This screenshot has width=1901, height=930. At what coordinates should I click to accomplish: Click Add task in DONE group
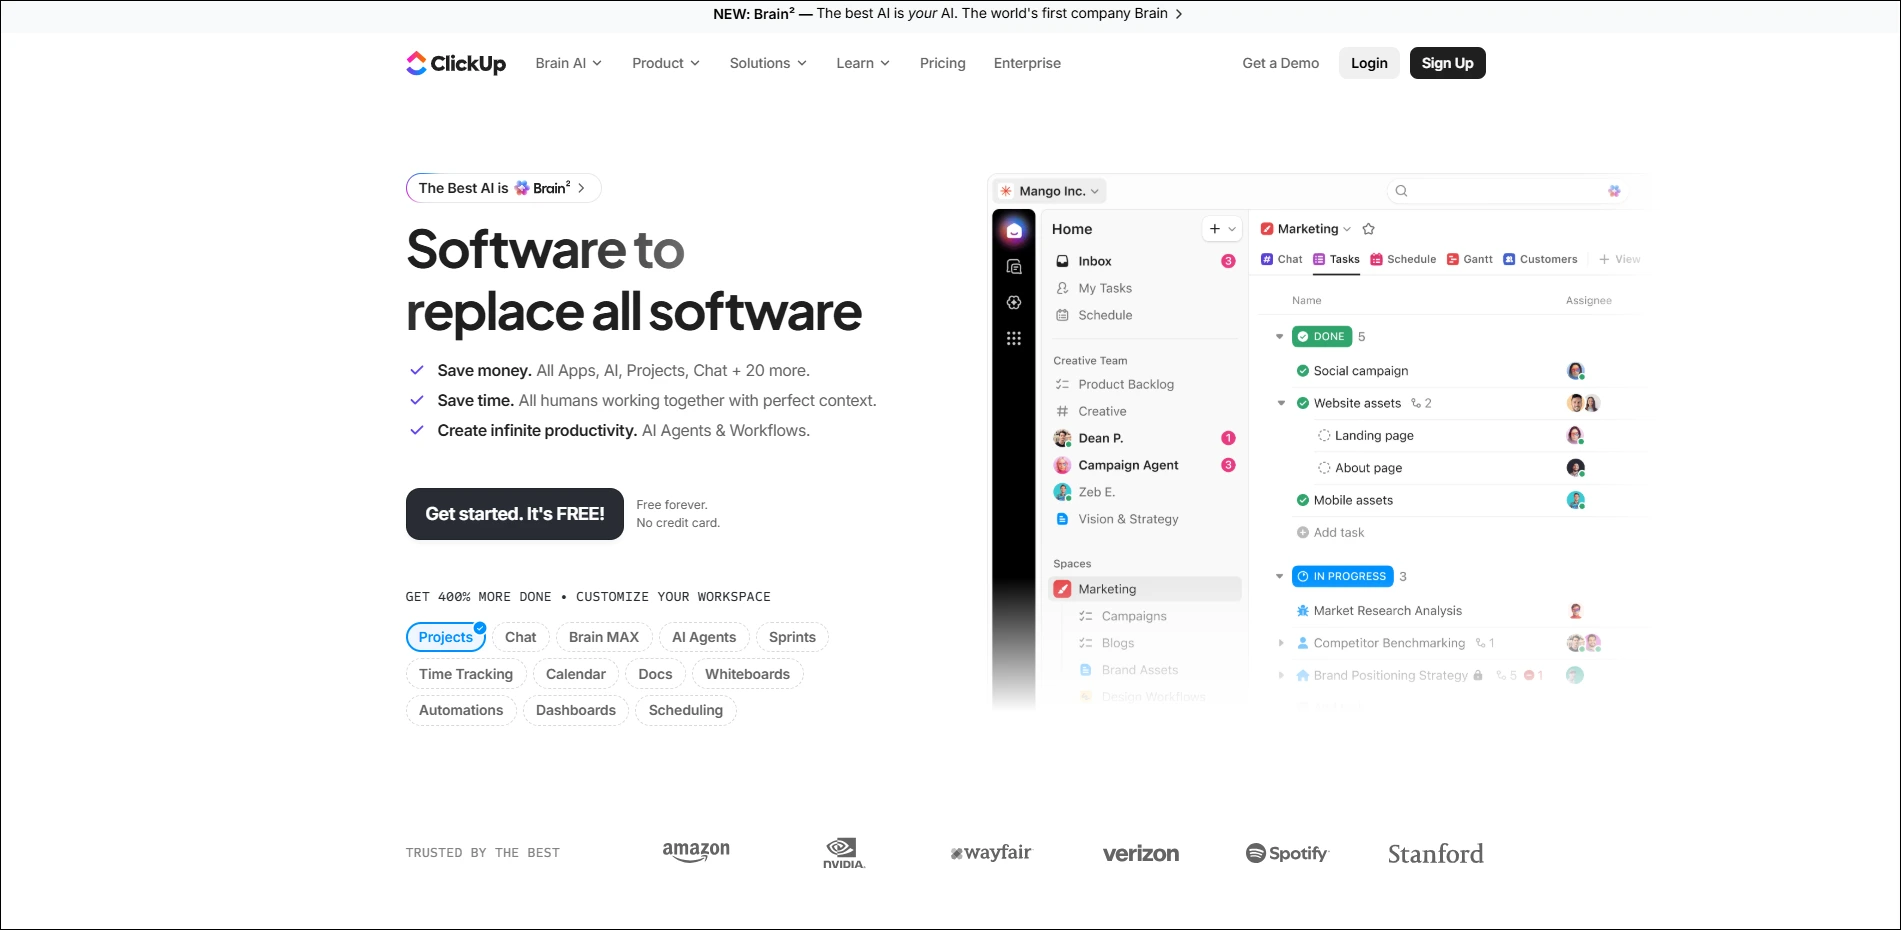click(x=1330, y=533)
